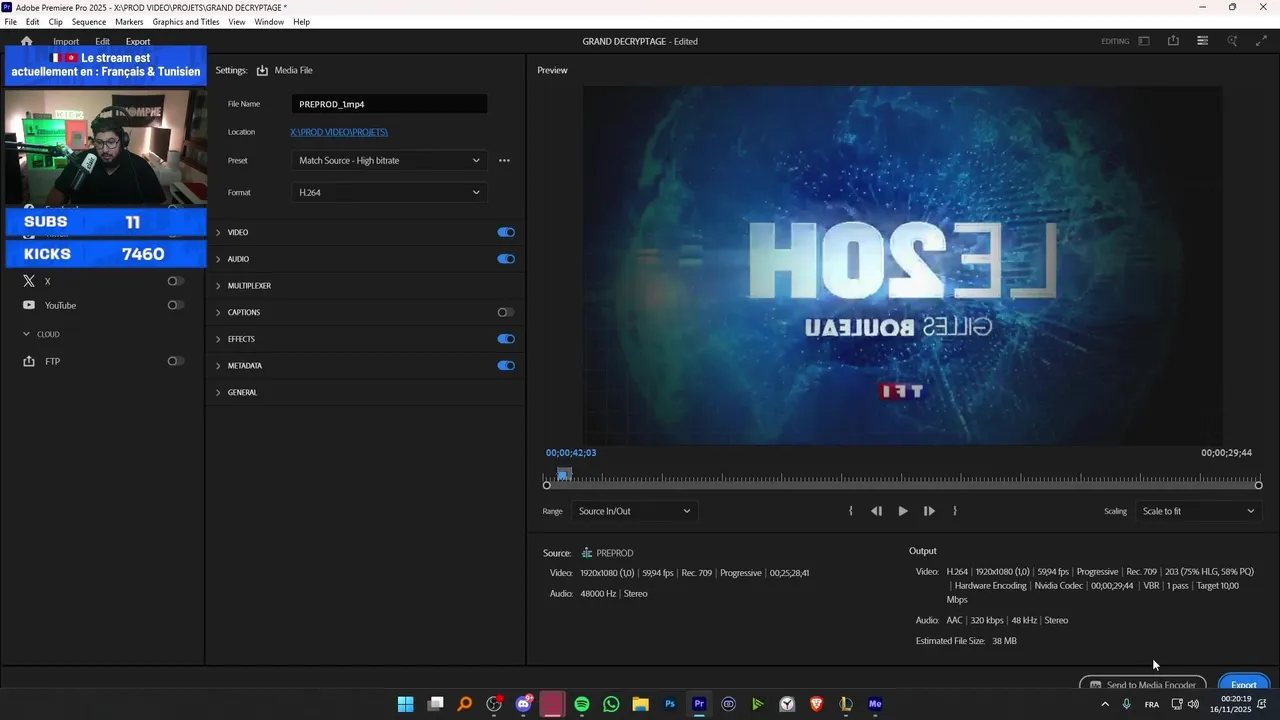Open the Workspaces layout icon beside EDITING
This screenshot has height=720, width=1280.
tap(1144, 41)
